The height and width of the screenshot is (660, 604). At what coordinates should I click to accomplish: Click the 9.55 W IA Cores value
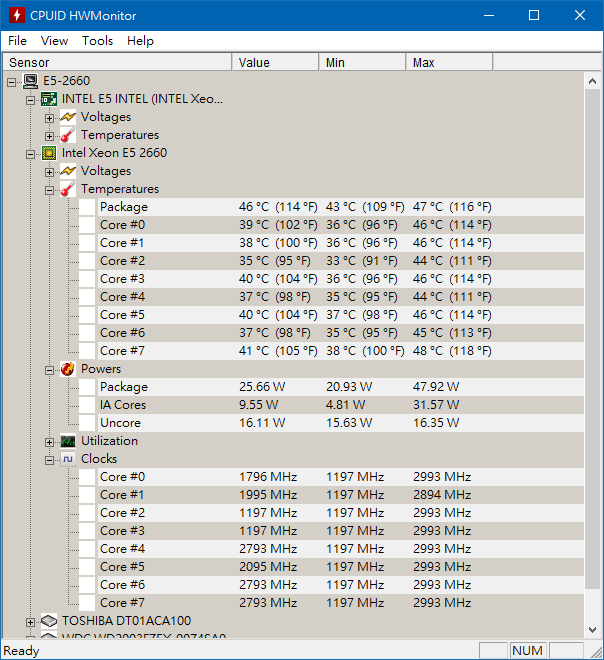click(258, 405)
